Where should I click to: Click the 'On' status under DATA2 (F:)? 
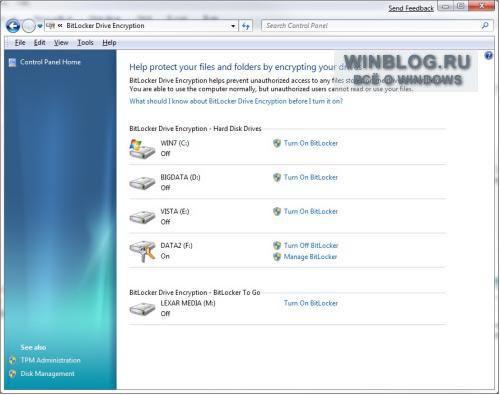pyautogui.click(x=165, y=256)
